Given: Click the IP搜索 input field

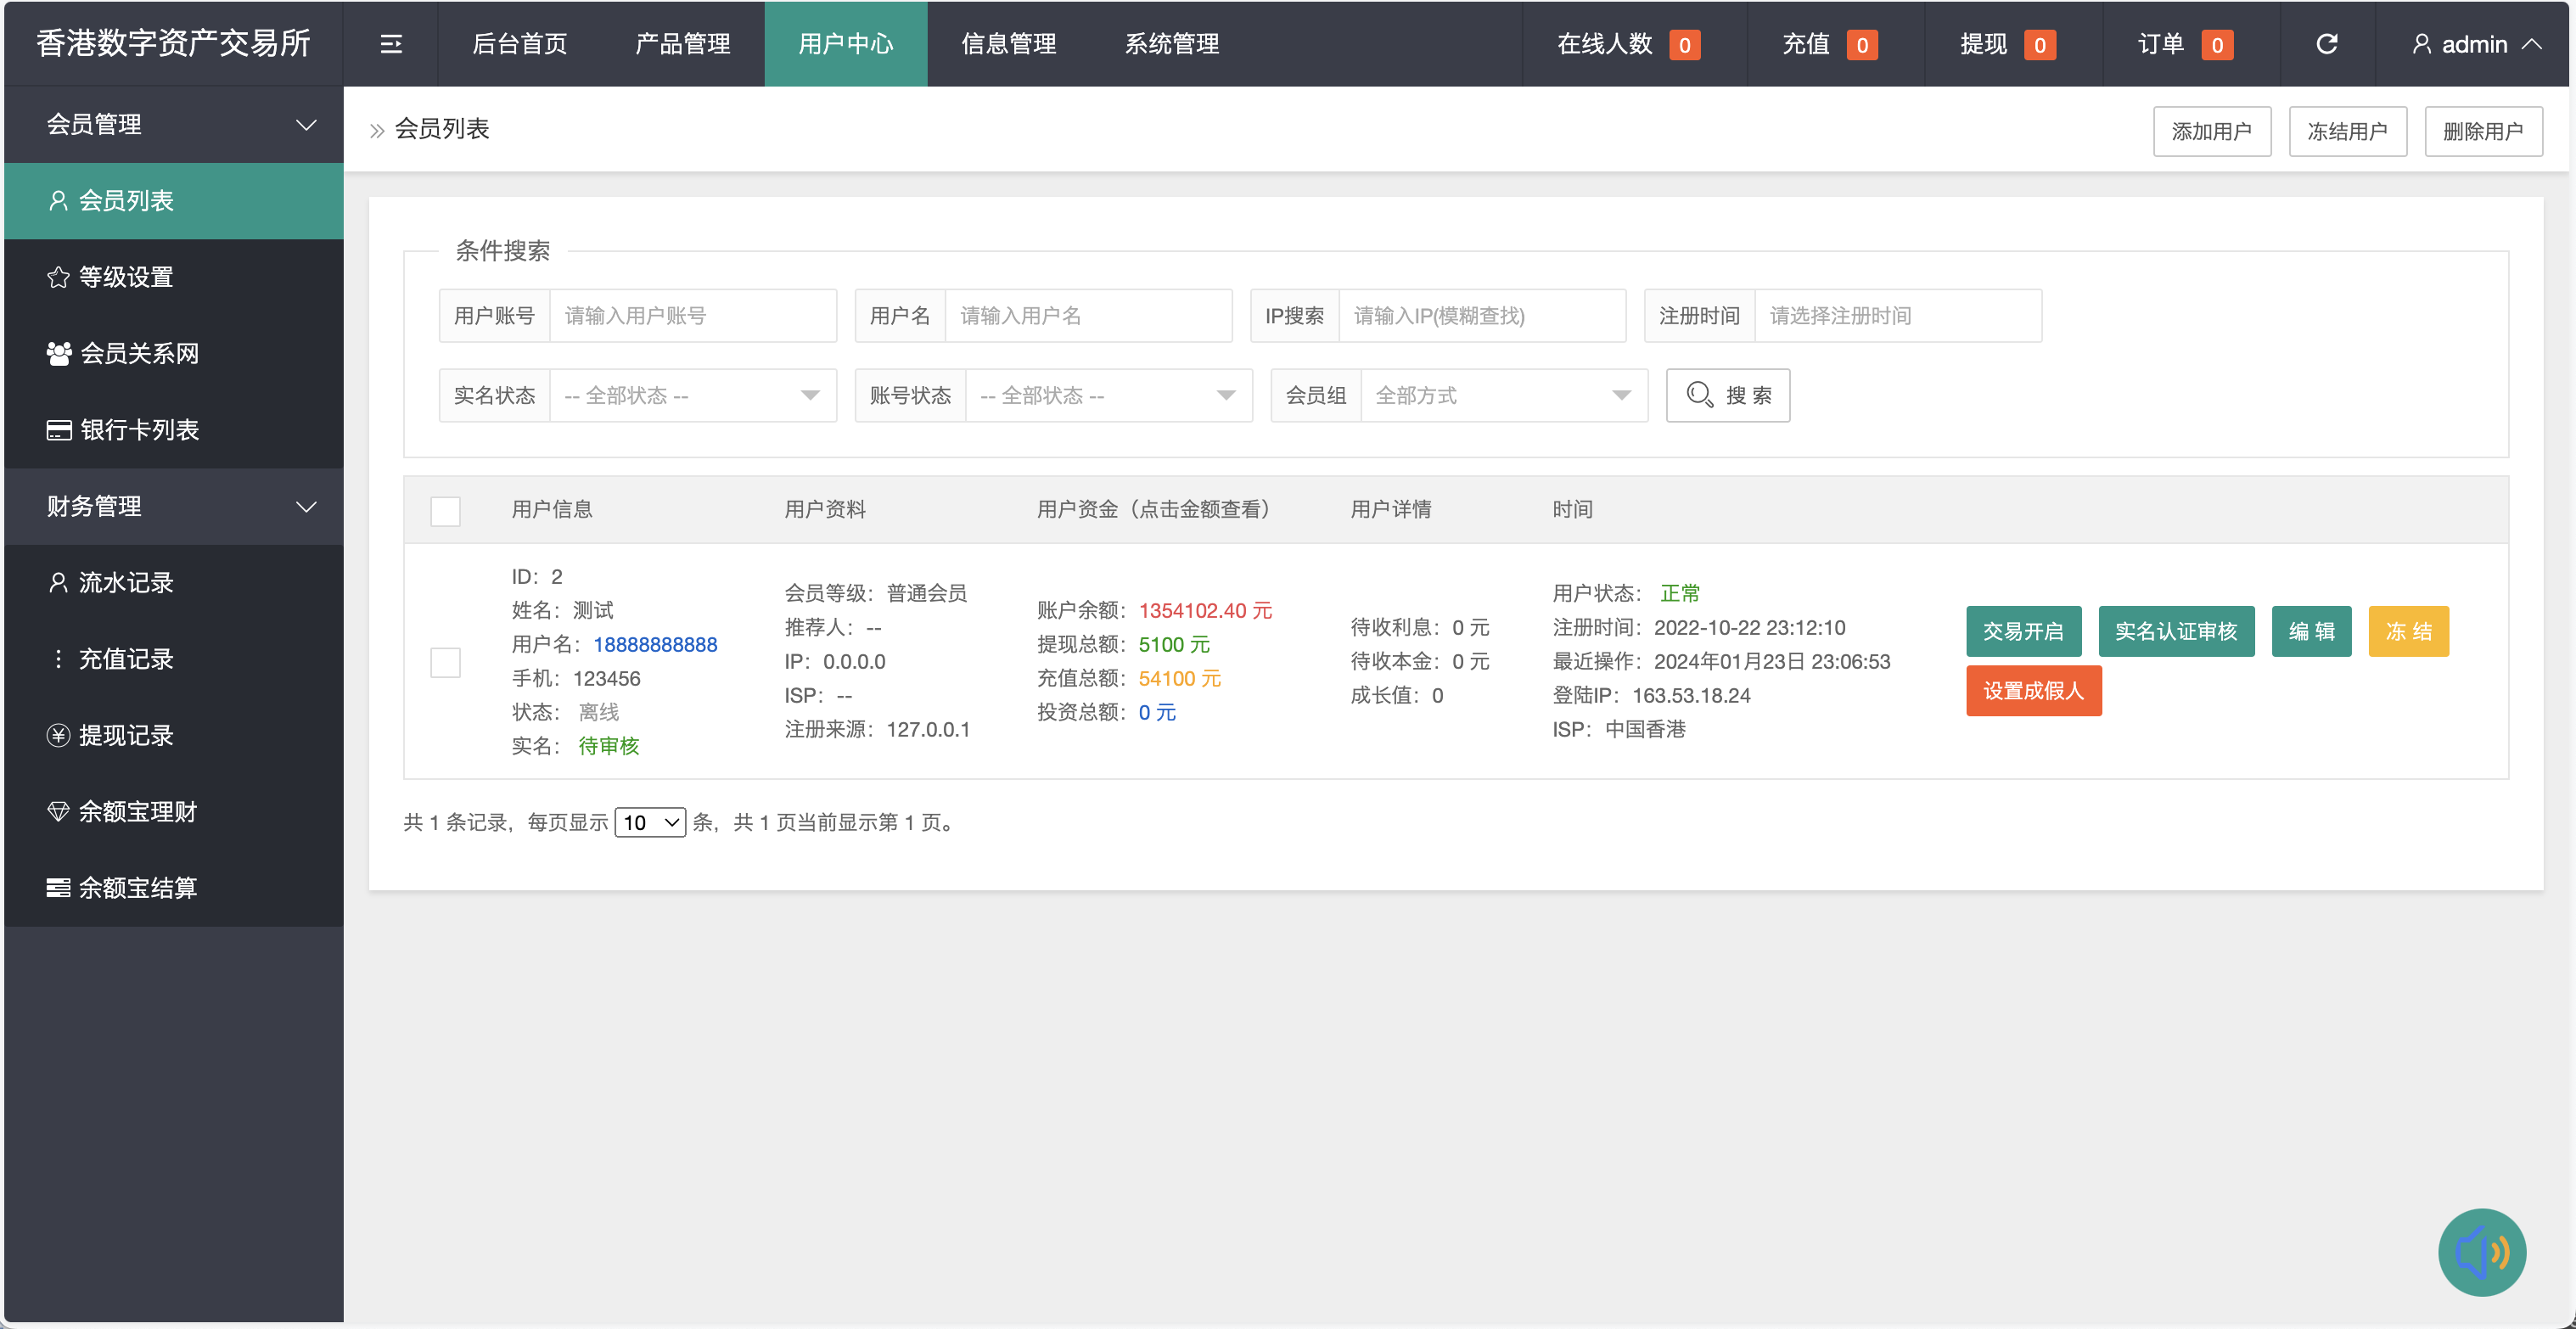Looking at the screenshot, I should tap(1483, 315).
